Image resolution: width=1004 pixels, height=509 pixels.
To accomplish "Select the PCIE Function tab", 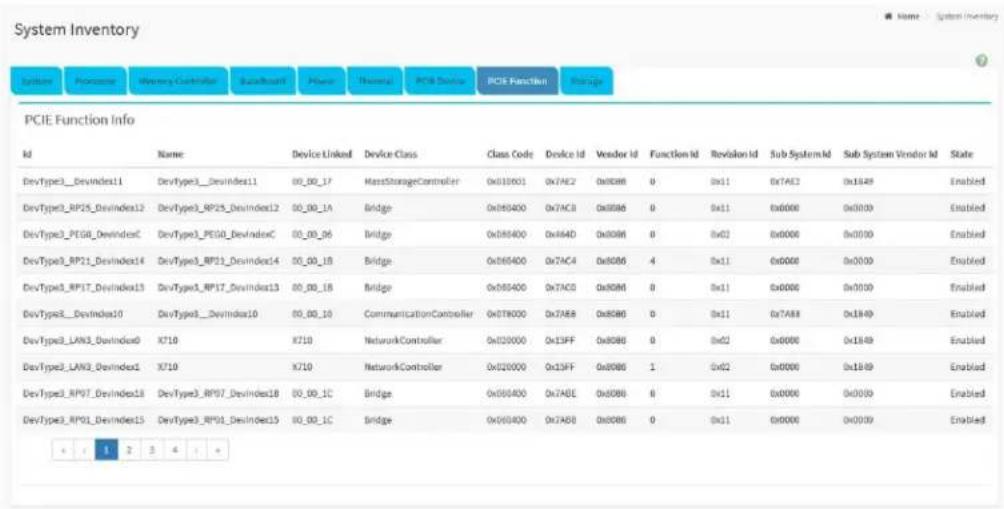I will click(517, 81).
